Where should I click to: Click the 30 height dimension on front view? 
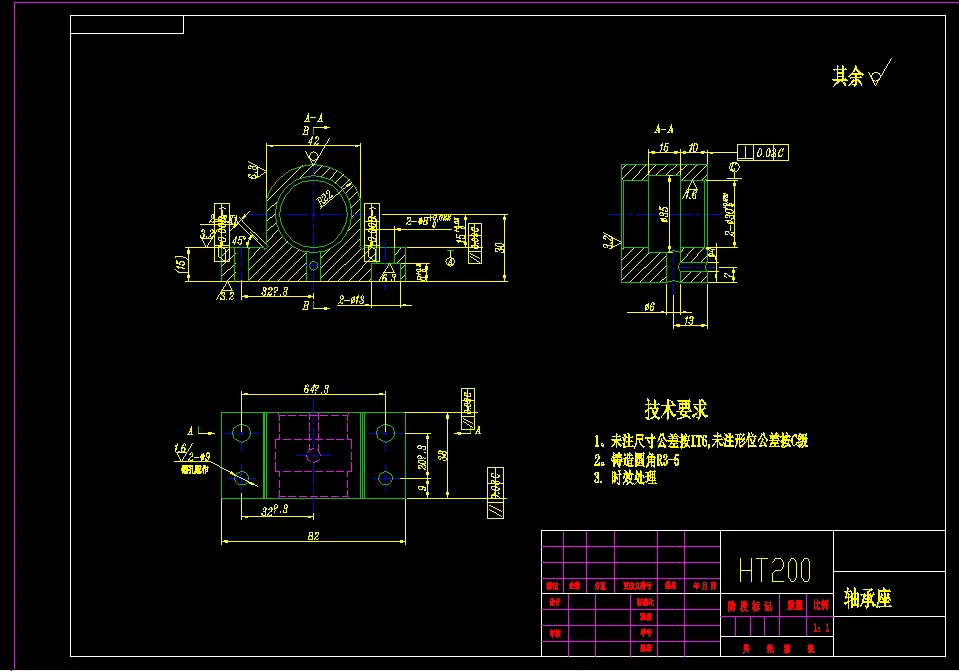pyautogui.click(x=500, y=248)
